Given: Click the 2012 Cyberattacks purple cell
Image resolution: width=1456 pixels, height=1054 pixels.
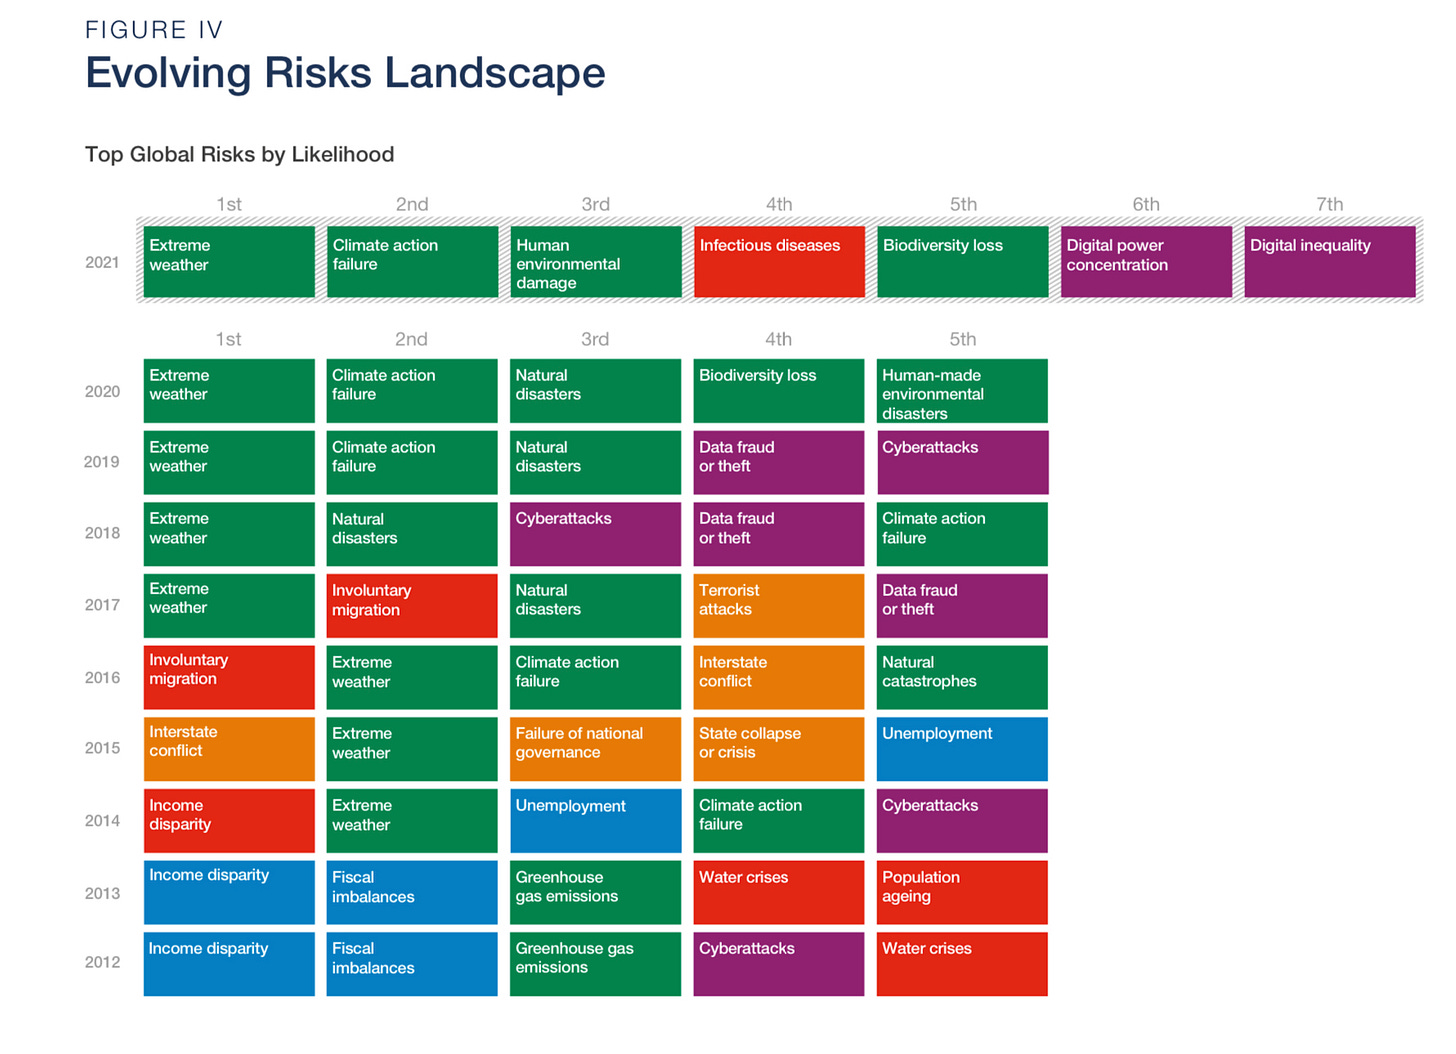Looking at the screenshot, I should [779, 964].
